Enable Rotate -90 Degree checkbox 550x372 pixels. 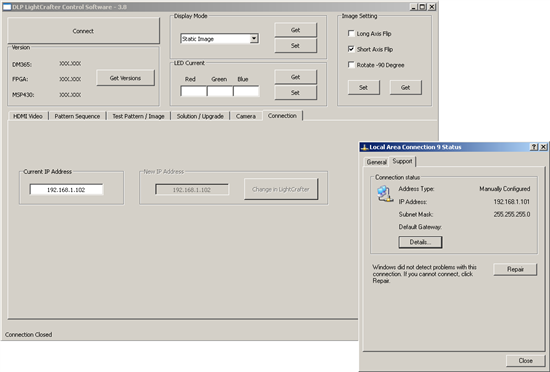(351, 65)
